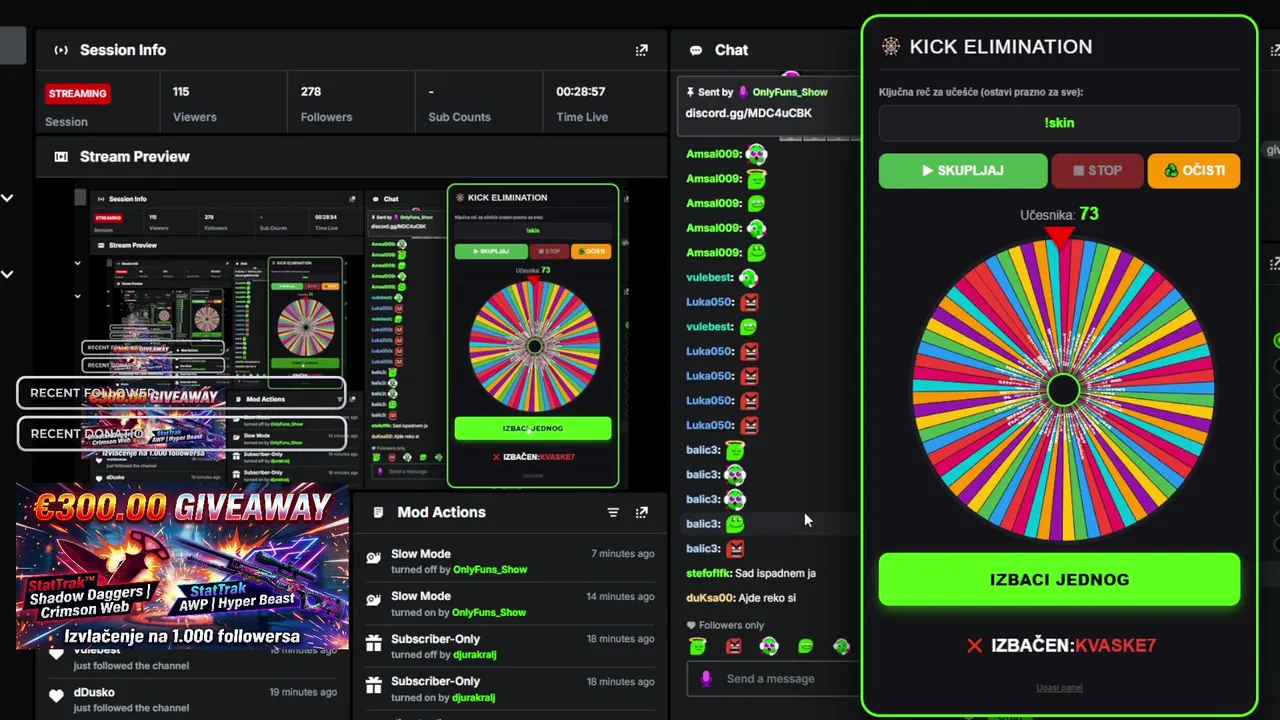
Task: Click the purple microphone icon in message box
Action: tap(706, 678)
